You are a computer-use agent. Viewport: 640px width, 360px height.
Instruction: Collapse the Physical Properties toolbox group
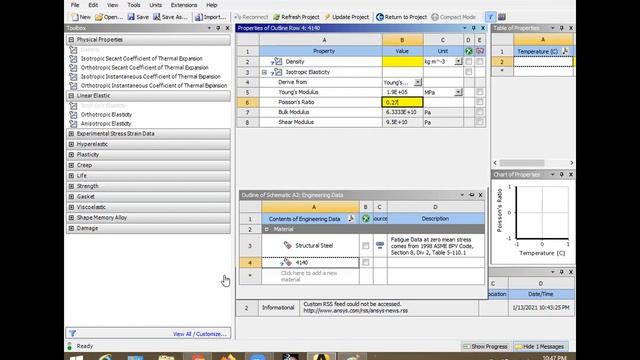click(x=71, y=40)
